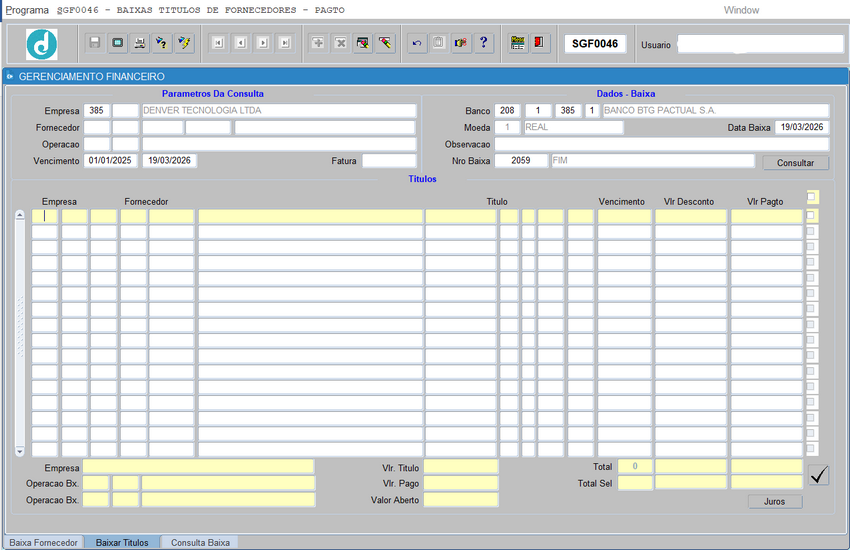Click the Execute Query lightning bolt icon

coord(184,43)
